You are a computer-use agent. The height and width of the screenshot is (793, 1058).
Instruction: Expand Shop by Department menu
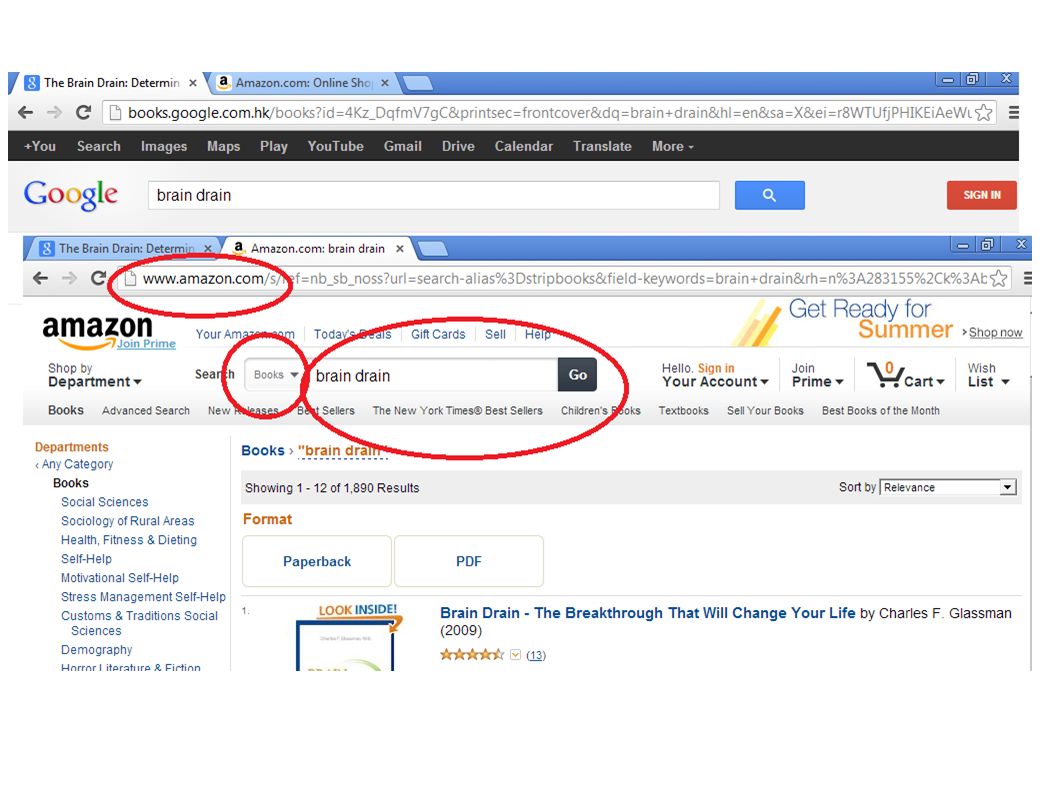coord(94,375)
